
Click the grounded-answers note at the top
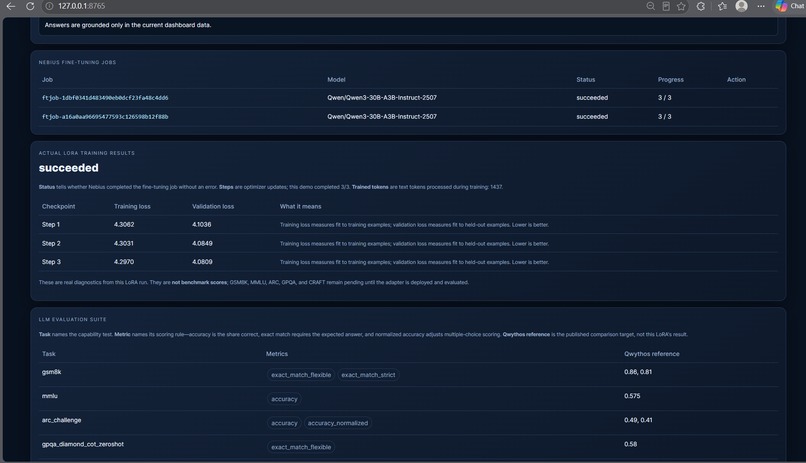[127, 25]
